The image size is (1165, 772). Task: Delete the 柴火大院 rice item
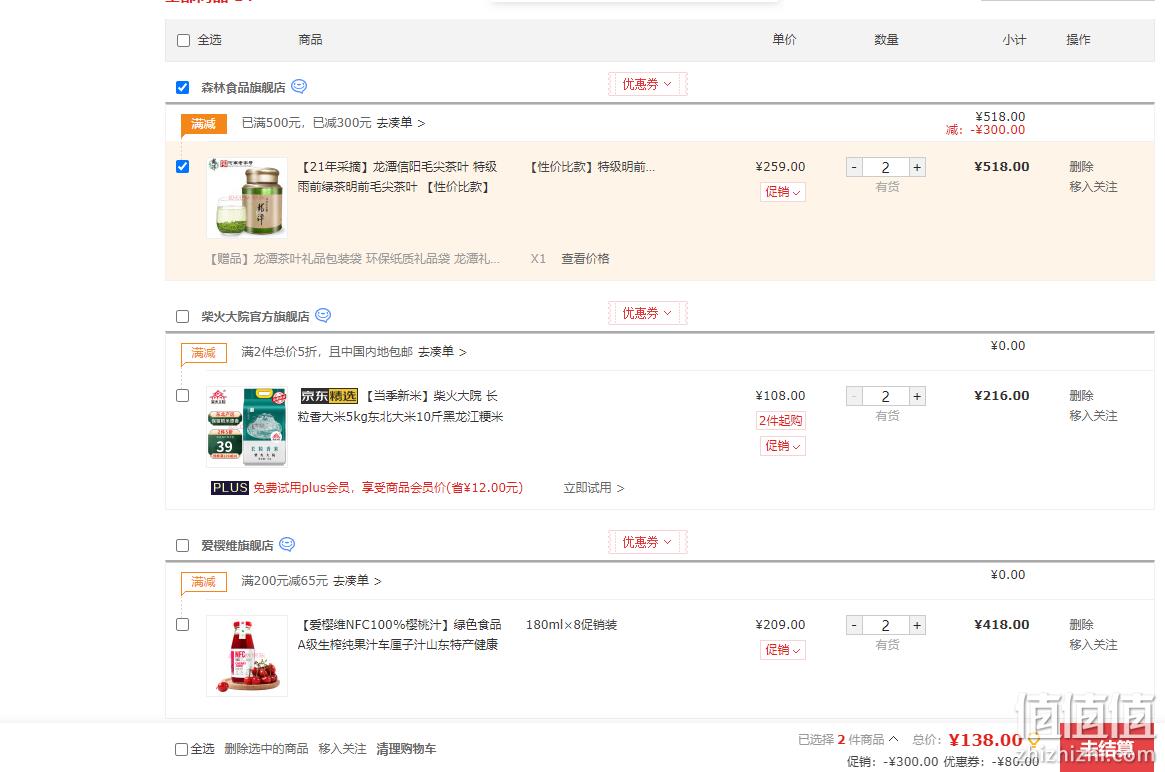click(x=1081, y=395)
